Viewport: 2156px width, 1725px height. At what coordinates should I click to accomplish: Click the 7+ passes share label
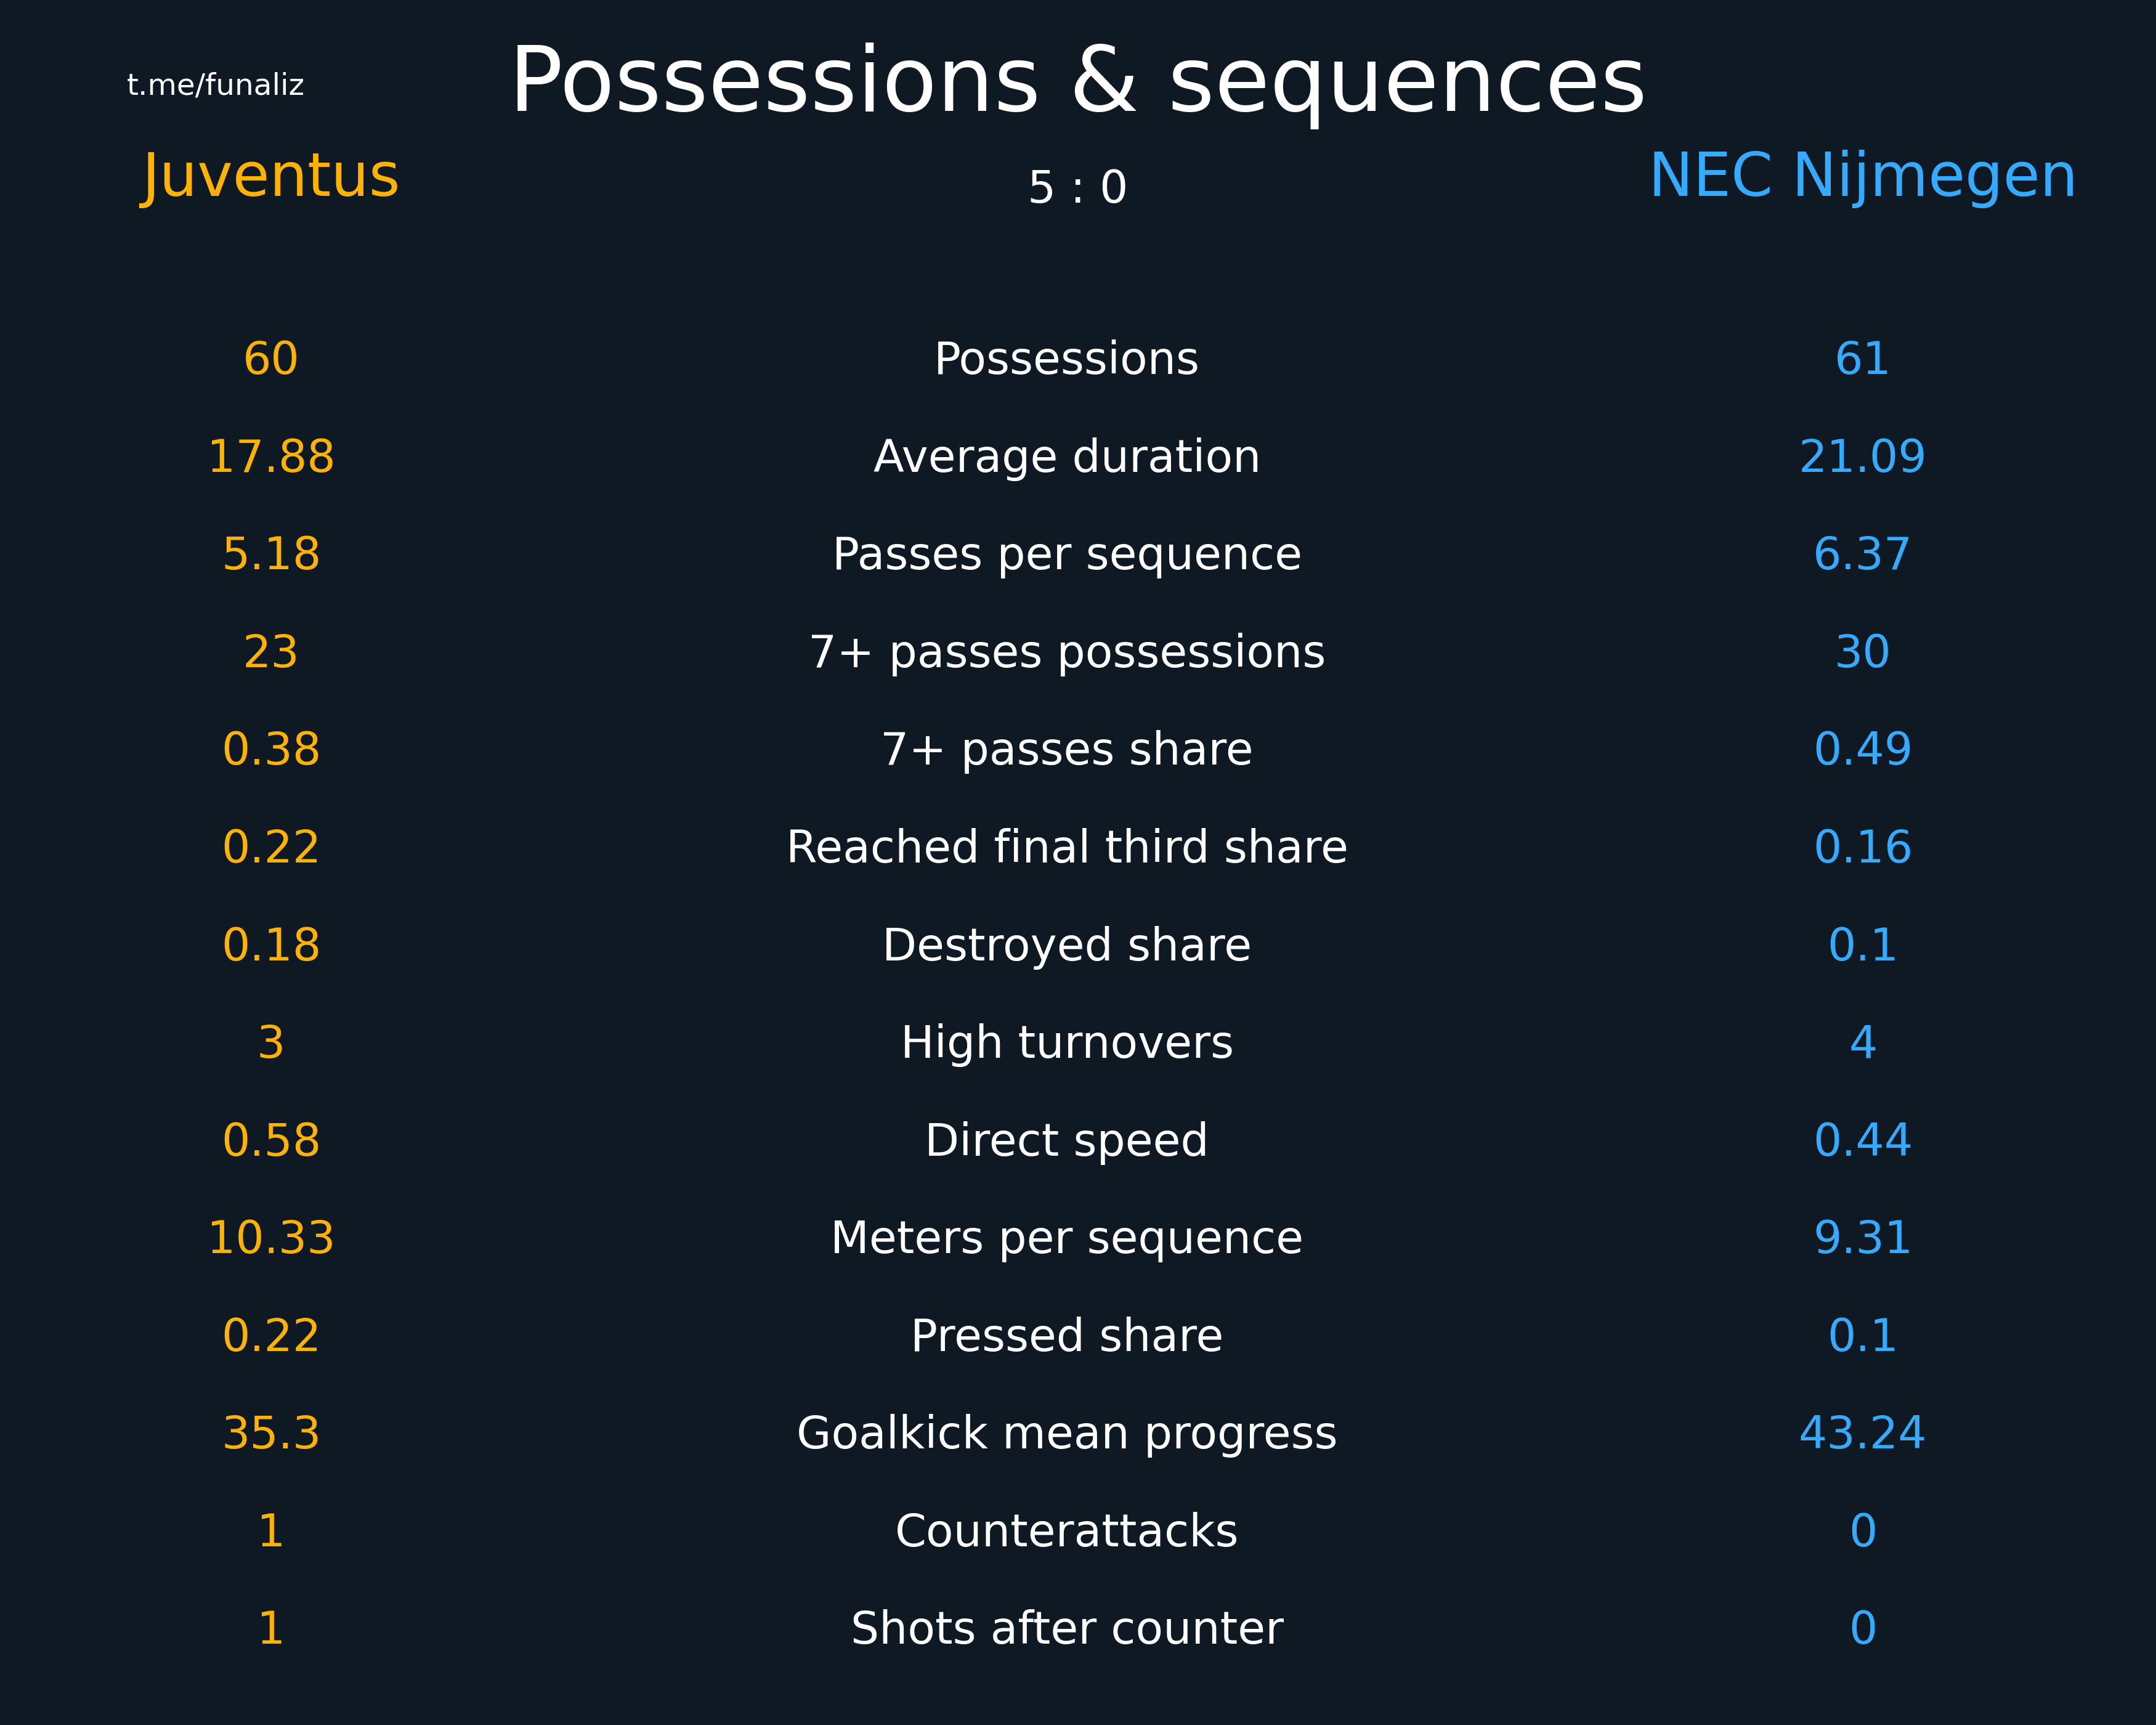point(1066,750)
